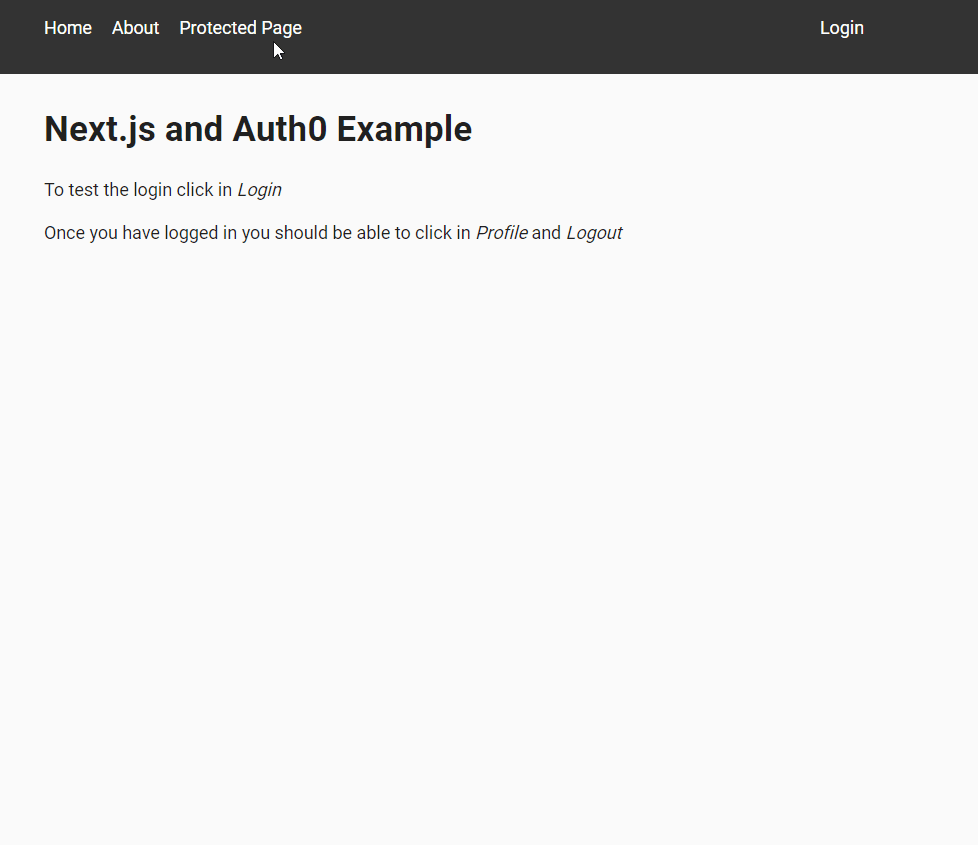Click the blank white page area below the paragraphs
This screenshot has height=845, width=978.
coord(489,530)
